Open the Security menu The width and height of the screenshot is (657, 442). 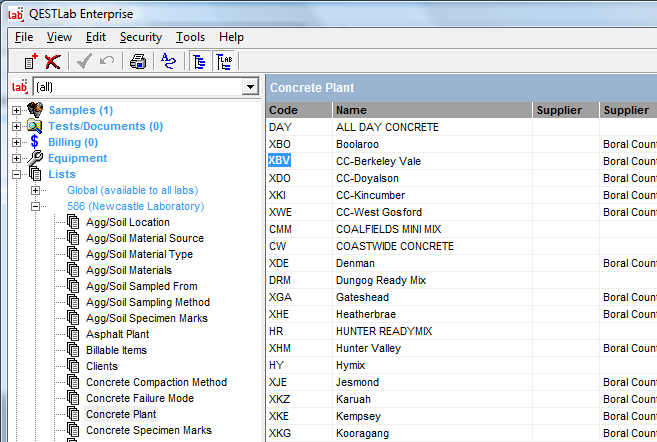140,37
